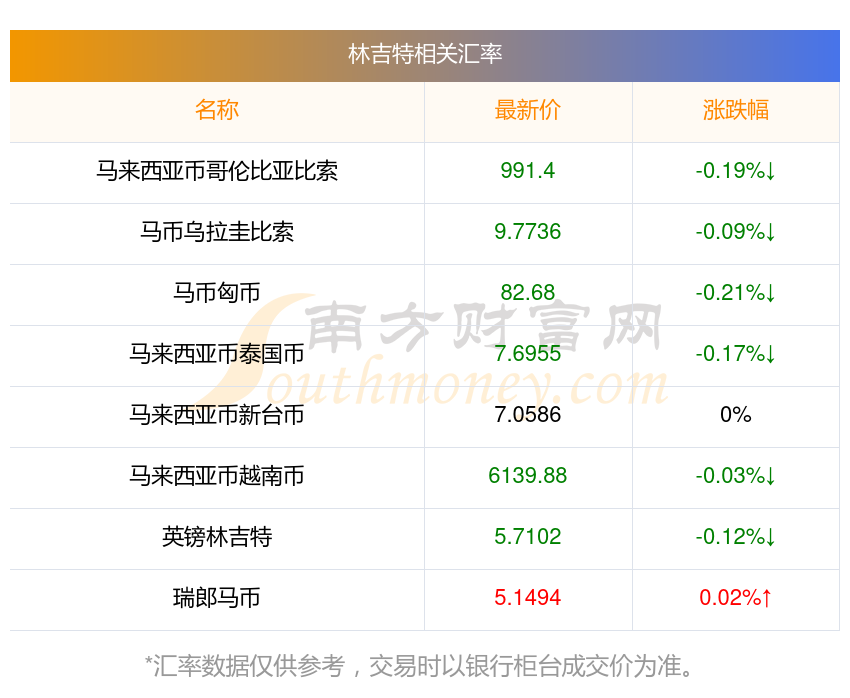Image resolution: width=850 pixels, height=698 pixels.
Task: Click the price 9.7736
Action: [x=527, y=232]
